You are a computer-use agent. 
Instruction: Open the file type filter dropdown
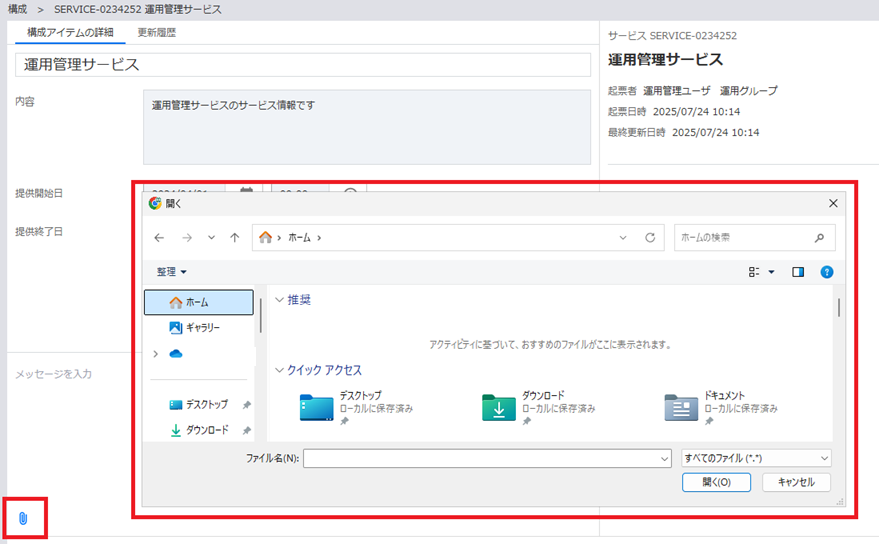[x=755, y=458]
